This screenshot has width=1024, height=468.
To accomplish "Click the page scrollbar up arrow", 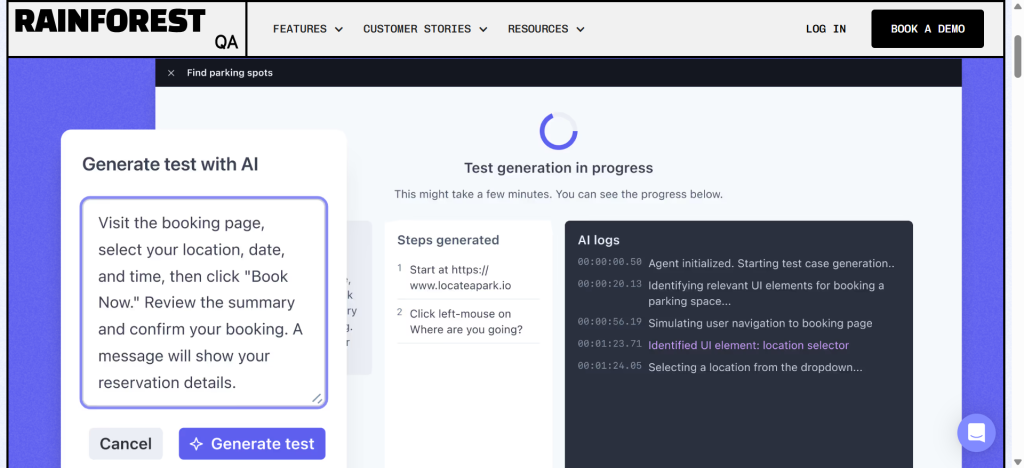I will [1016, 7].
